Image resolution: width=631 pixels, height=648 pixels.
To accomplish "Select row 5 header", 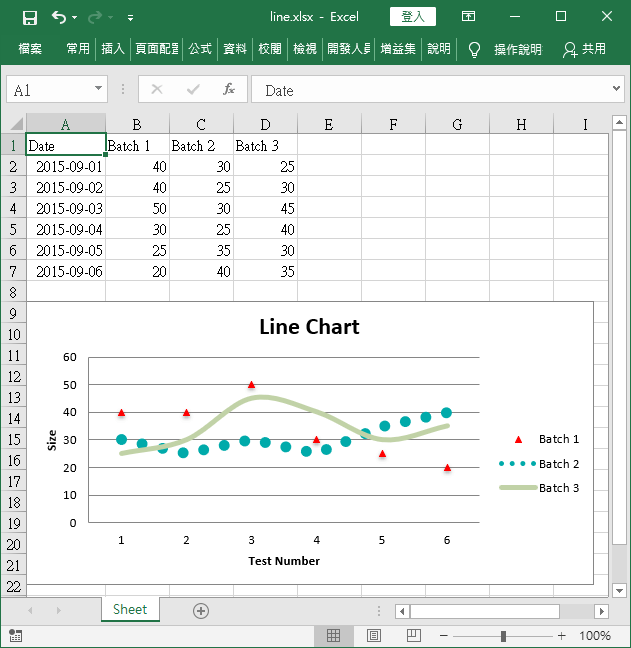I will pos(13,229).
